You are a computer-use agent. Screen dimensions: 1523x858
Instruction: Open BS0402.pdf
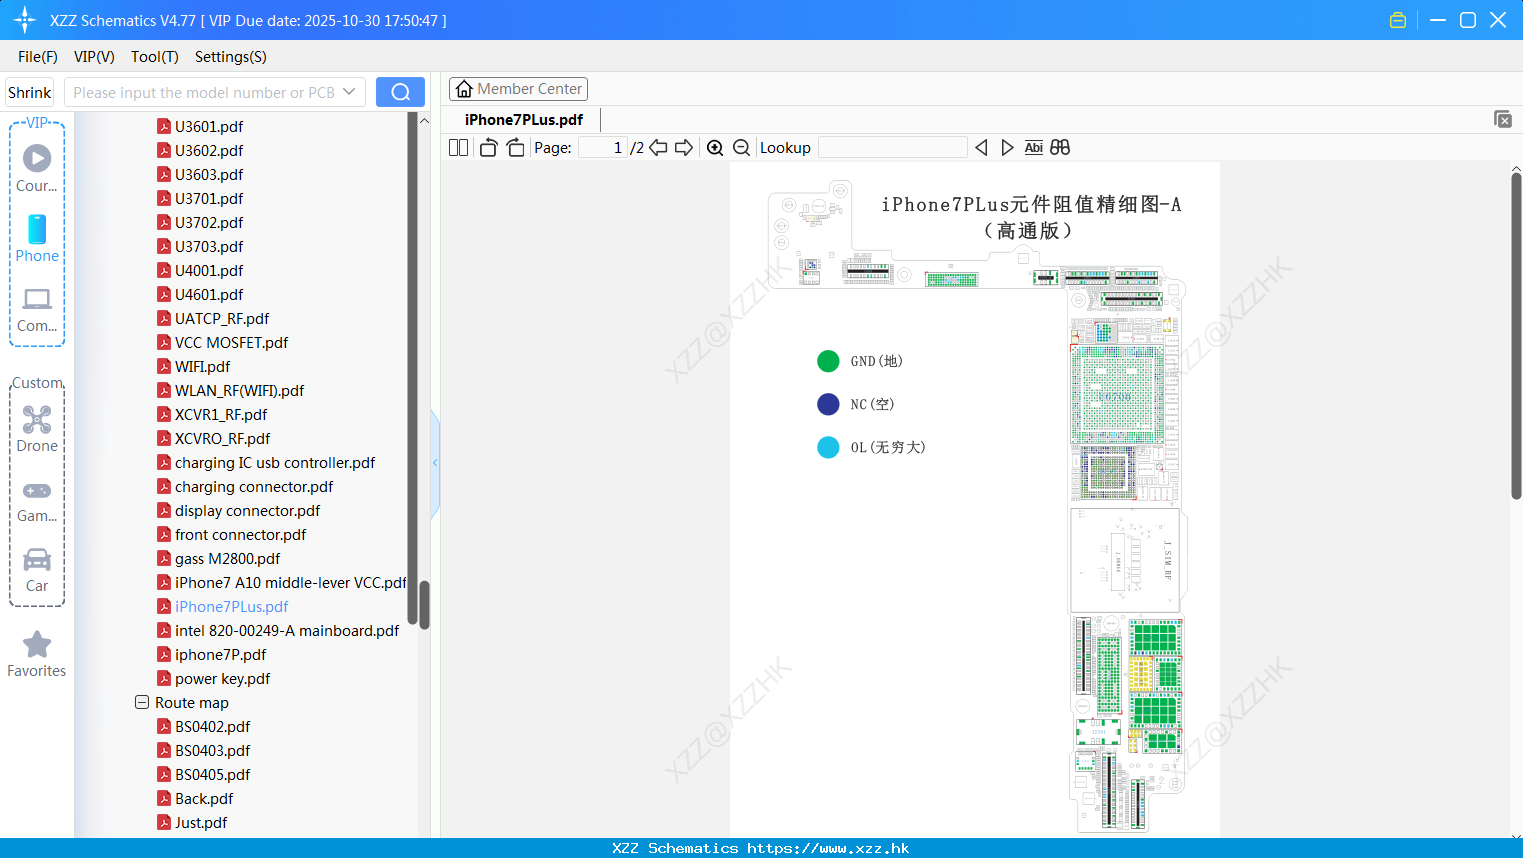click(x=204, y=726)
